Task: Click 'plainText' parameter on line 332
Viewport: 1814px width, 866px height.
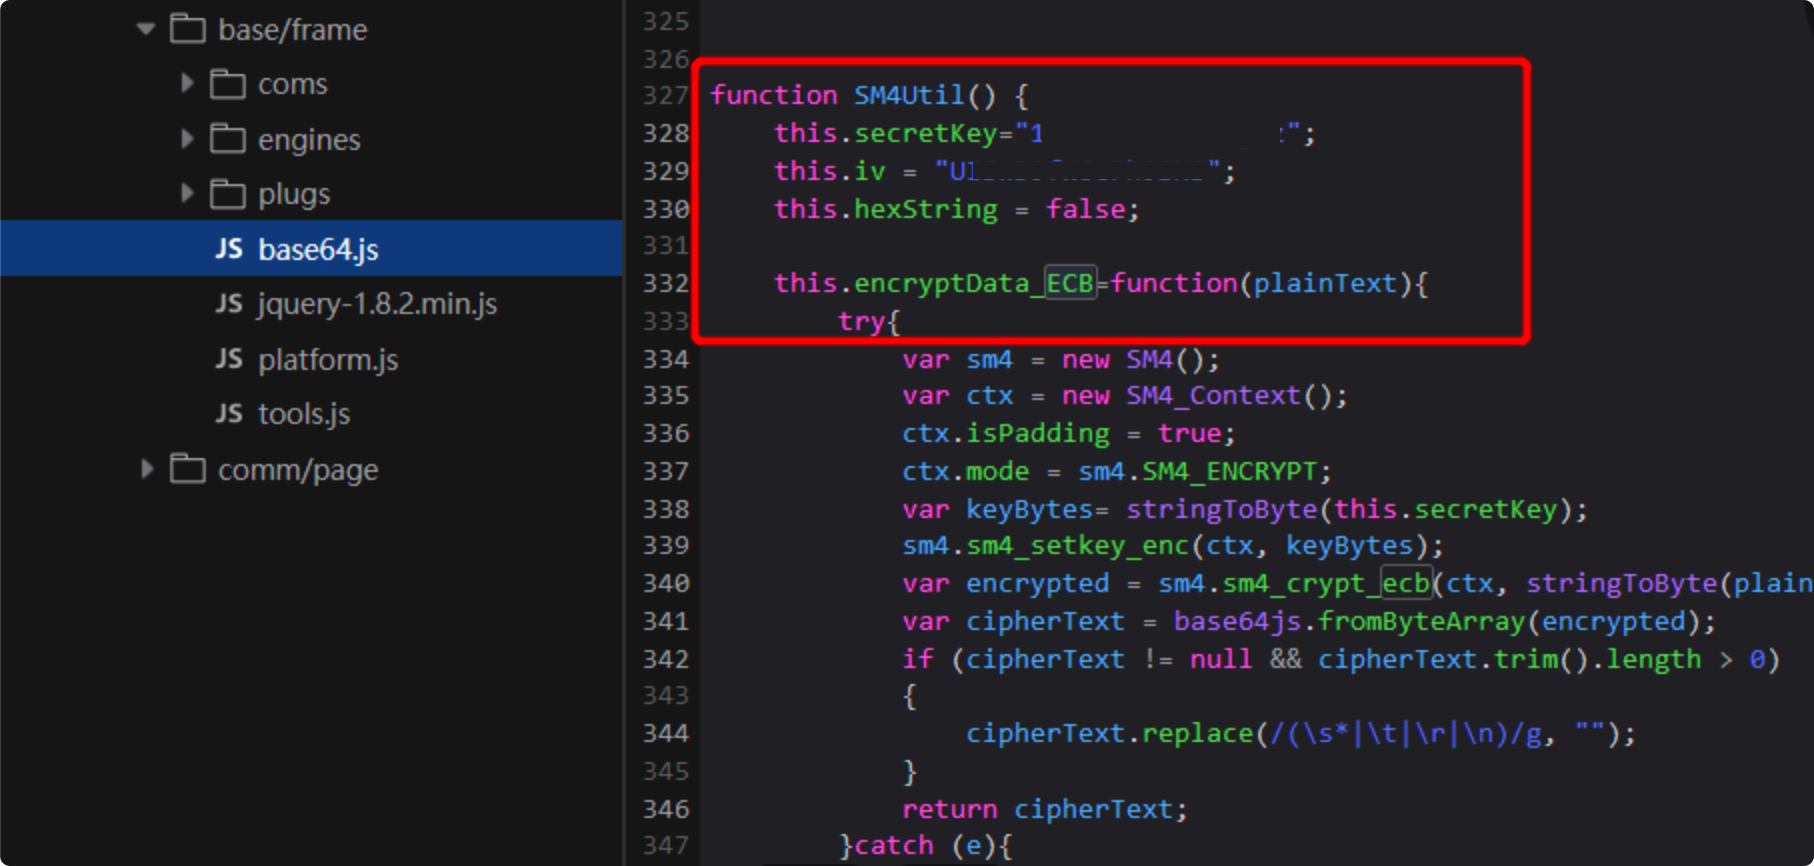Action: click(1325, 283)
